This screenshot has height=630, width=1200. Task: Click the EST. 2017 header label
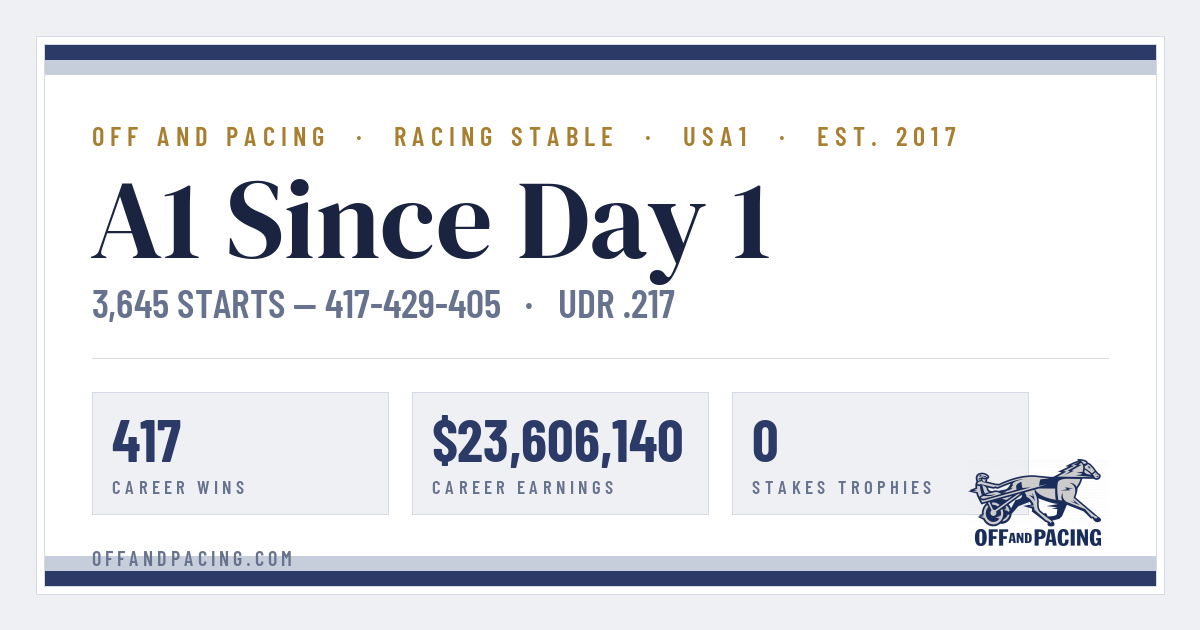pyautogui.click(x=888, y=137)
